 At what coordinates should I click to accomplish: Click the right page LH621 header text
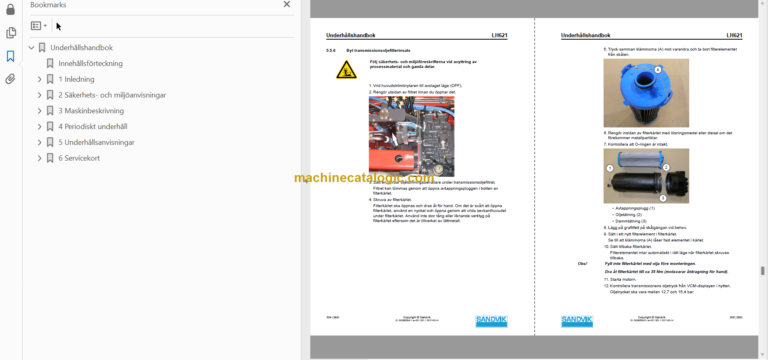(734, 35)
